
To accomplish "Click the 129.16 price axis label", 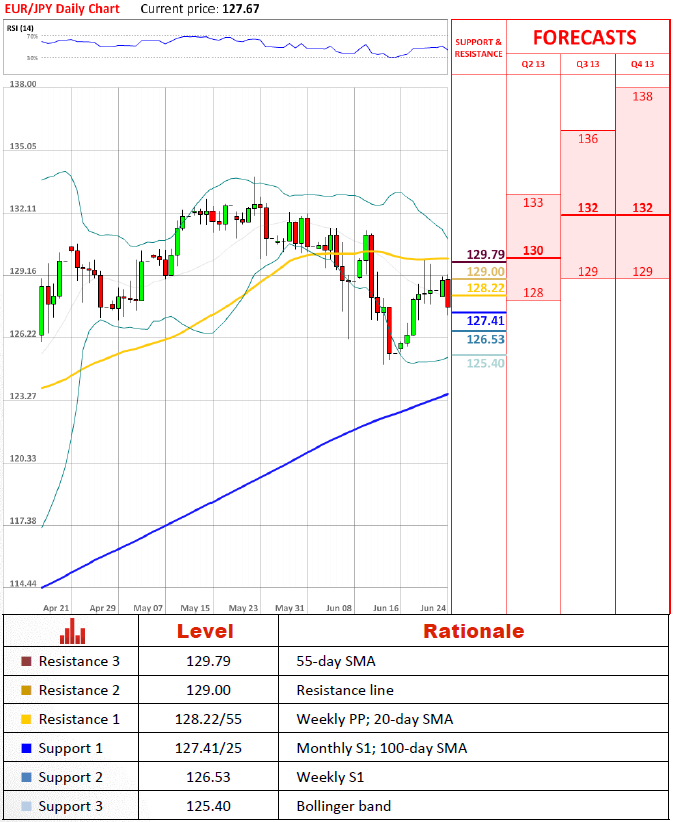I will pyautogui.click(x=23, y=271).
